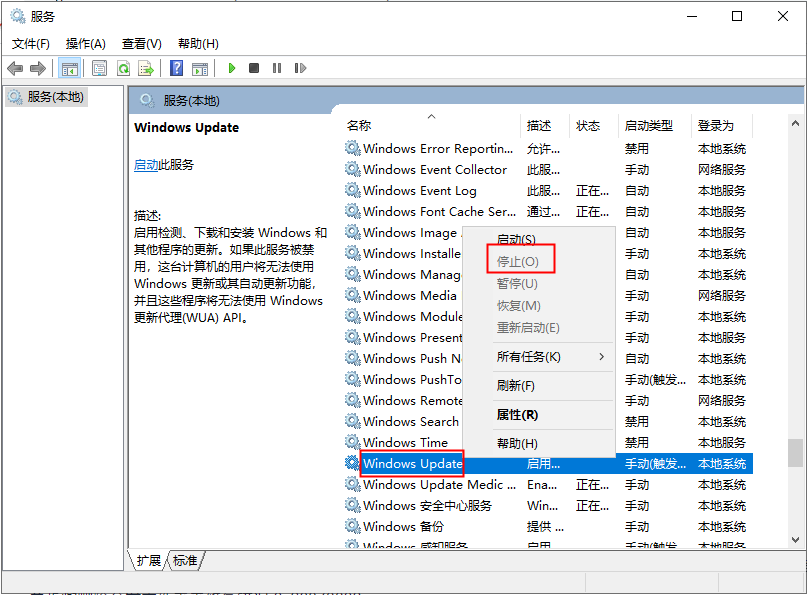Click scrollbar down arrow in services list

coord(795,540)
